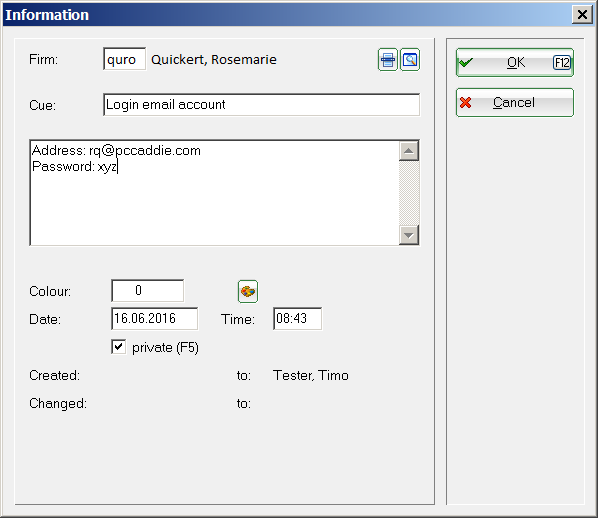Click inside the notes text area

click(x=215, y=193)
